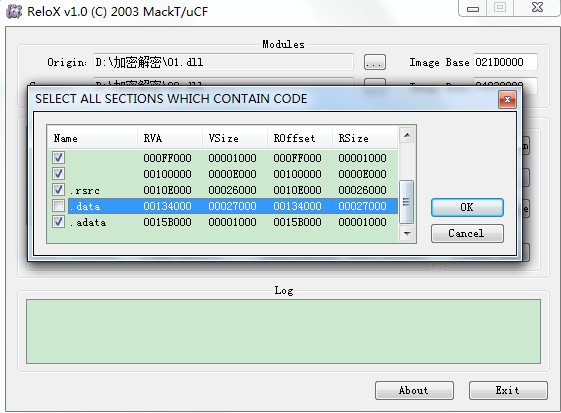Screen dimensions: 561x413
Task: Click scroll down arrow in section list
Action: [407, 234]
